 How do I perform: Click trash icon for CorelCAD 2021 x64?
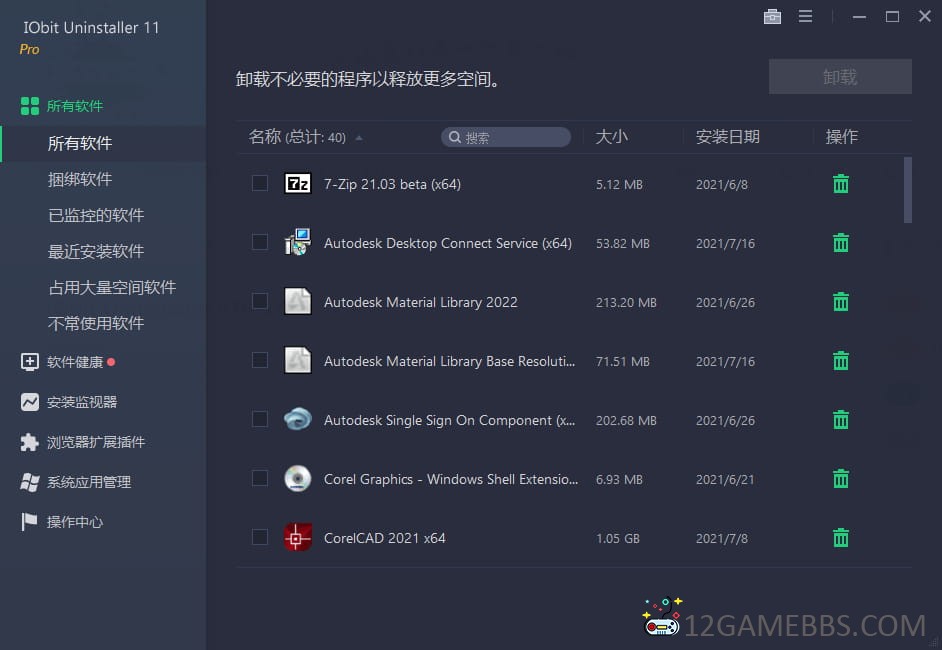coord(840,538)
